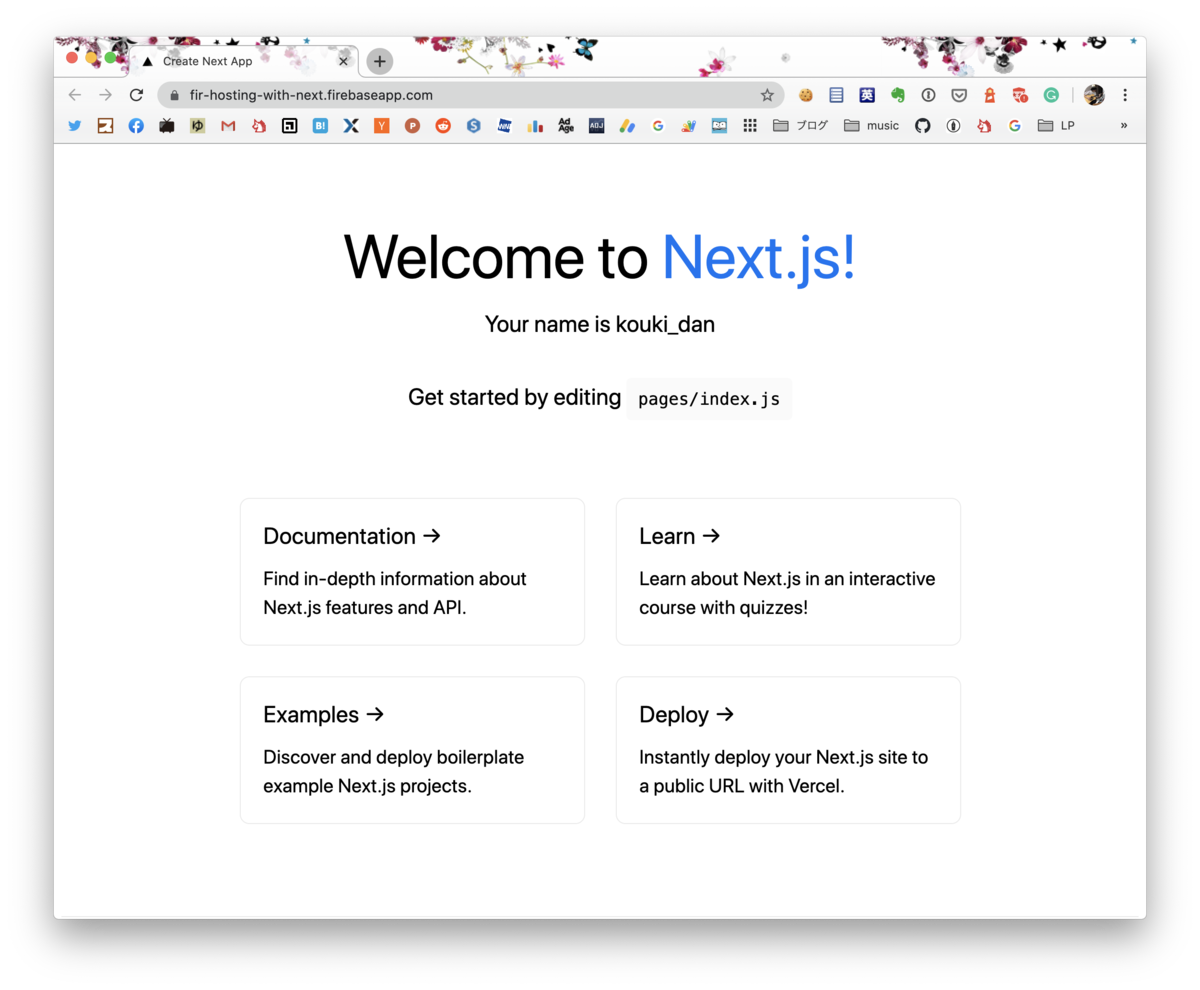This screenshot has height=990, width=1200.
Task: Click the address bar URL
Action: click(x=311, y=95)
